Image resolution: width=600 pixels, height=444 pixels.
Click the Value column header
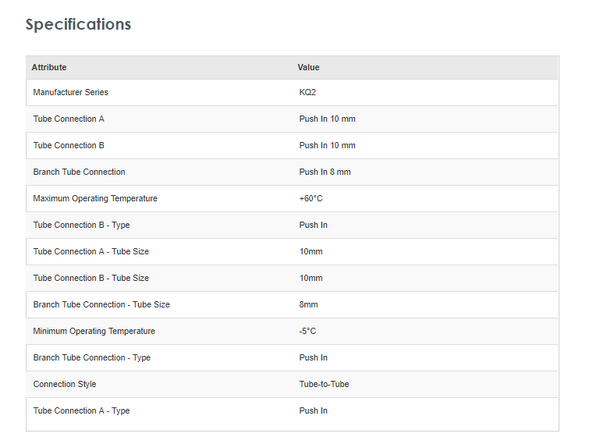point(309,67)
